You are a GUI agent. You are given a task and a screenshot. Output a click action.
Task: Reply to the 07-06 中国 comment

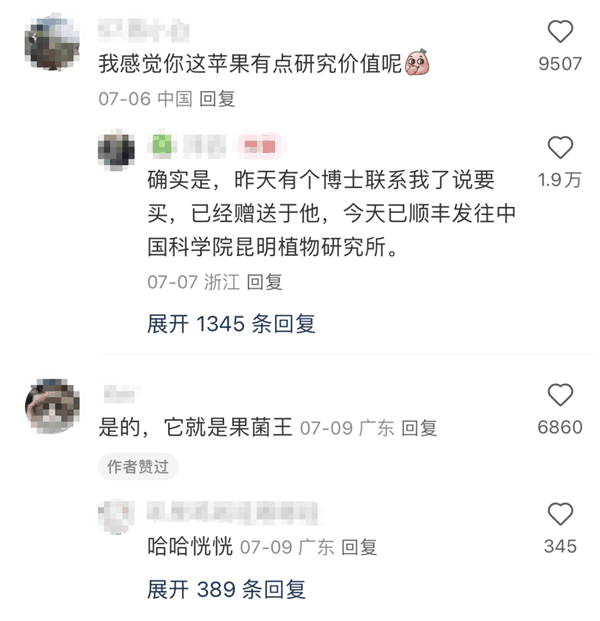[x=217, y=99]
